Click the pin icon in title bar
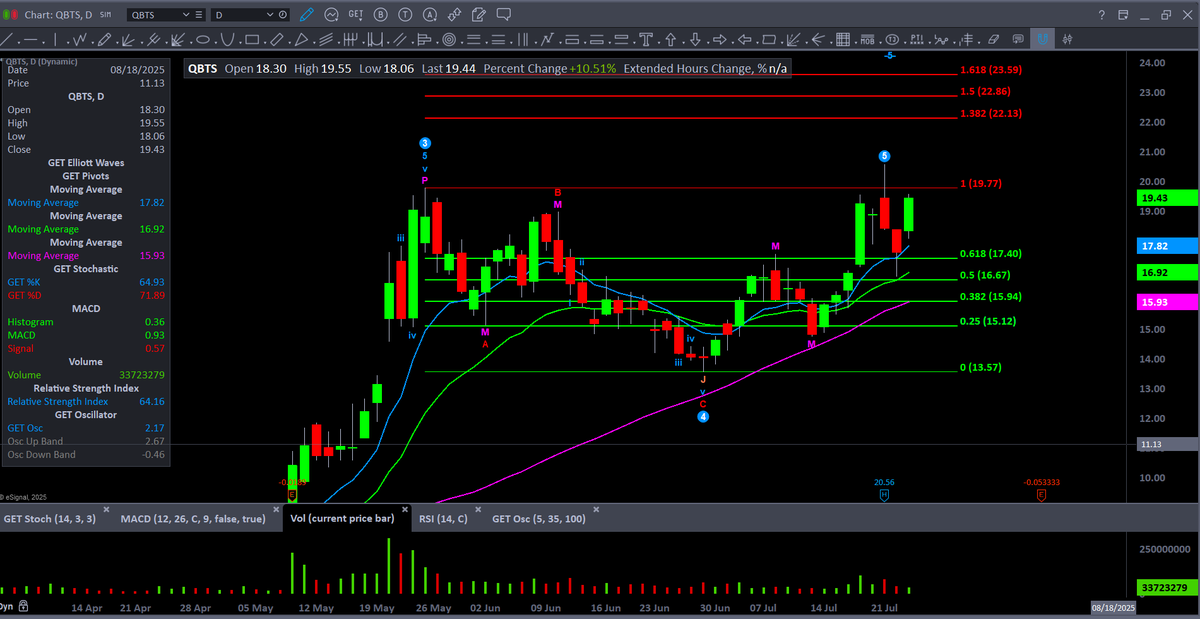The height and width of the screenshot is (619, 1200). click(454, 15)
